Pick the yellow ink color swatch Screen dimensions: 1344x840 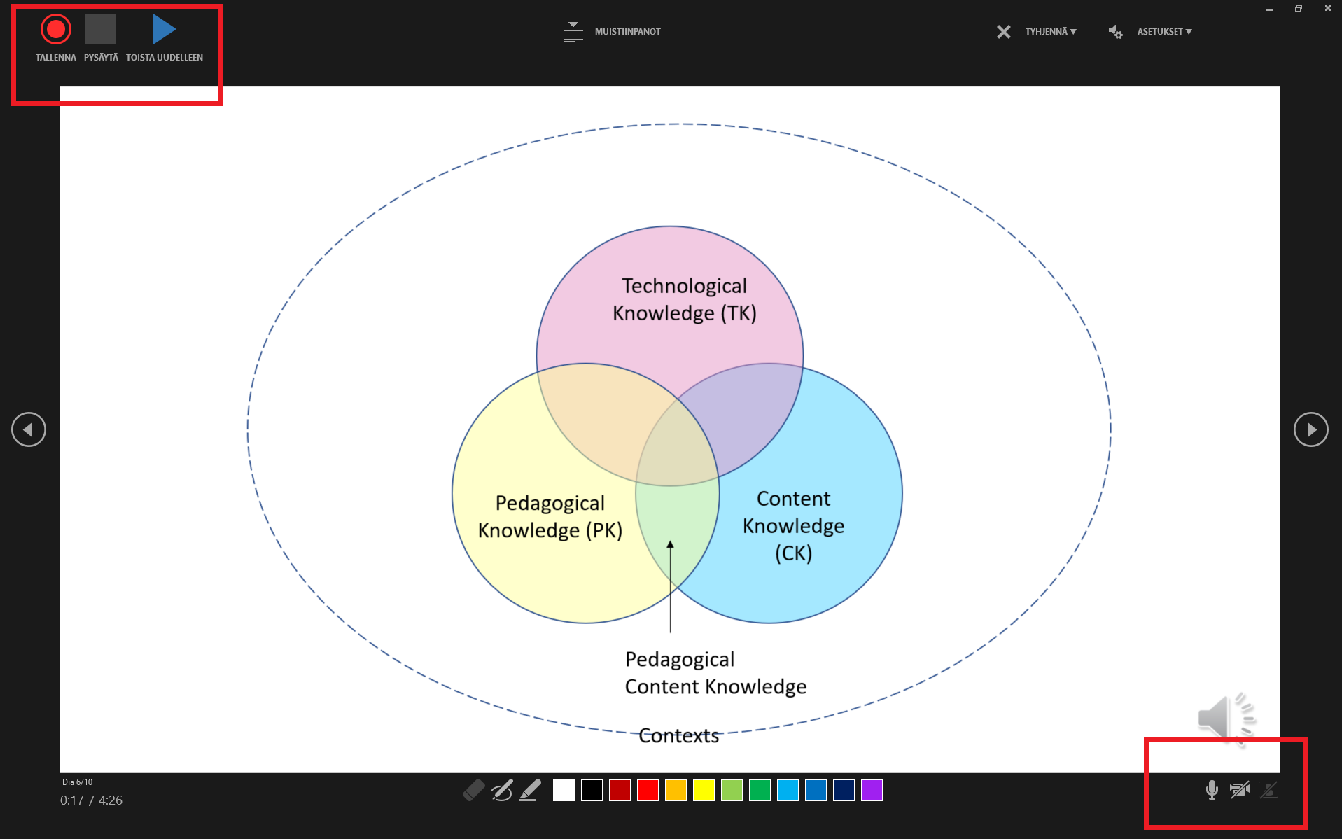tap(704, 790)
